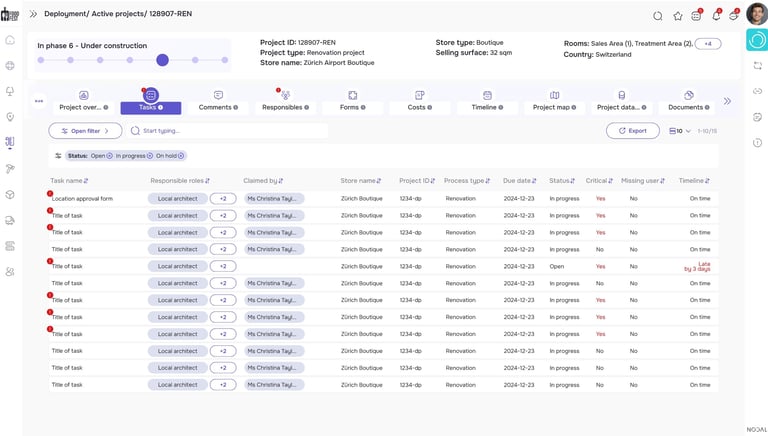Click the Export button
This screenshot has height=436, width=768.
633,131
